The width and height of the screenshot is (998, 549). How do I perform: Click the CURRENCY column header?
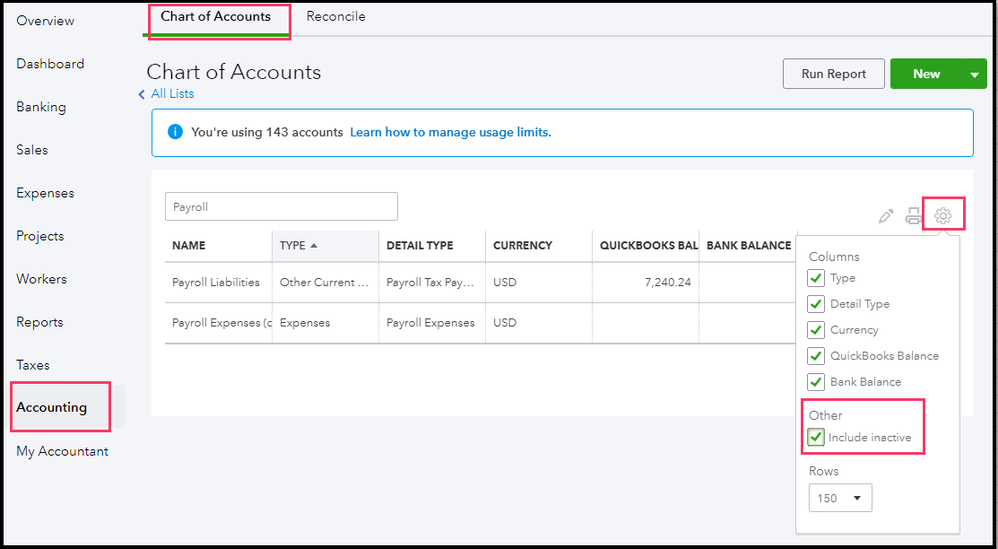(538, 246)
